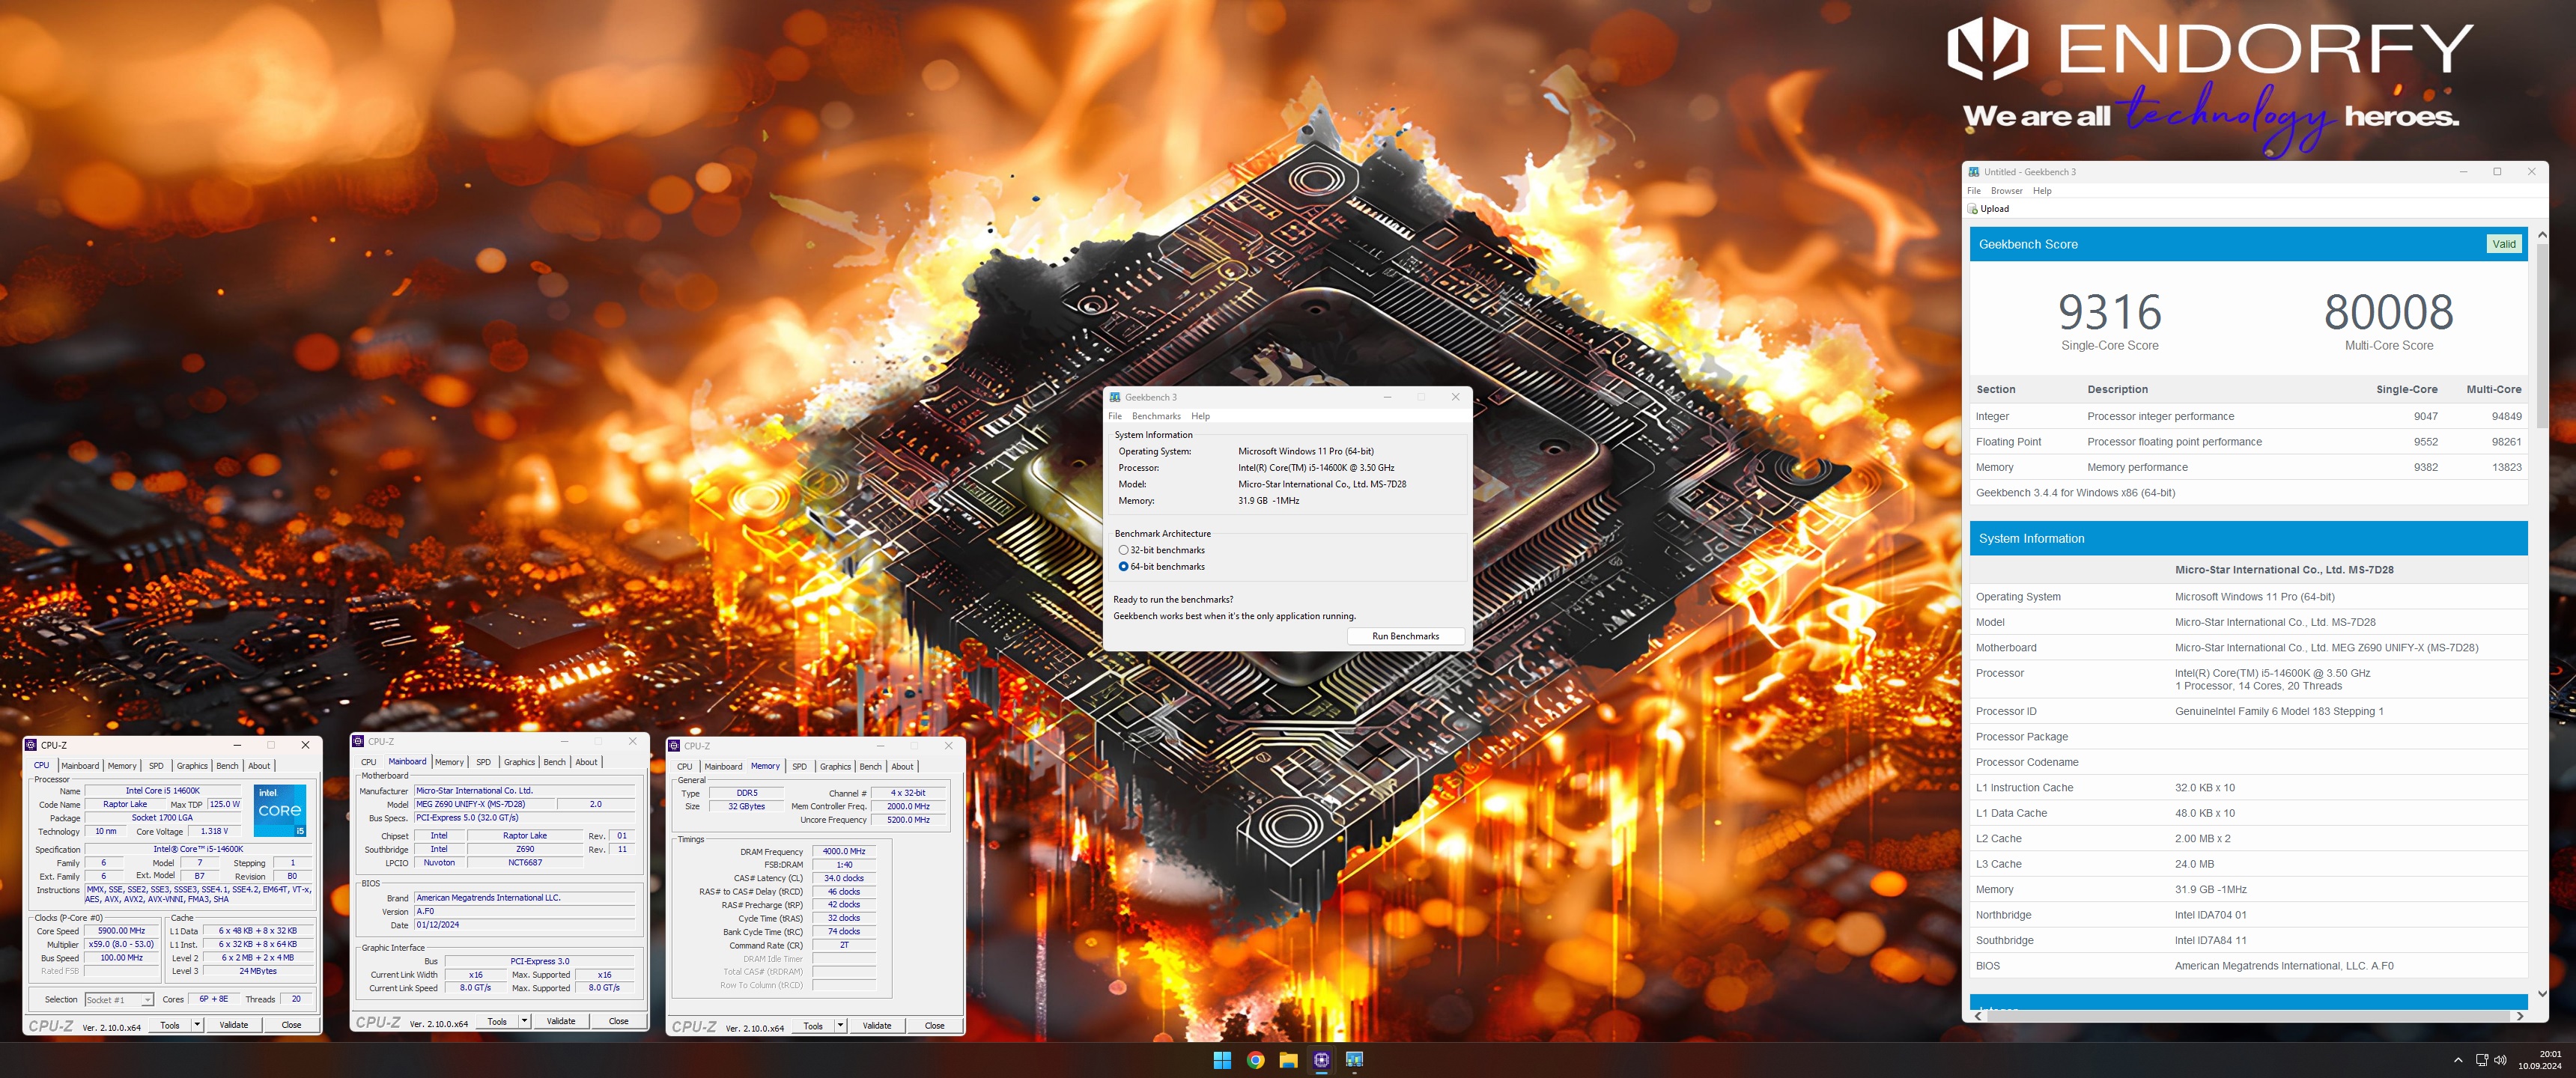Open the Benchmarks menu in Geekbench launcher
Screen dimensions: 2576x1078
[1156, 416]
